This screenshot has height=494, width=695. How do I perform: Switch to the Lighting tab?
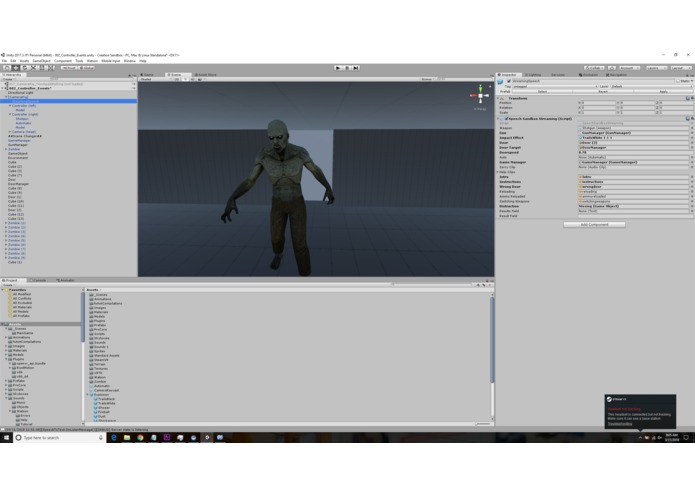click(533, 75)
